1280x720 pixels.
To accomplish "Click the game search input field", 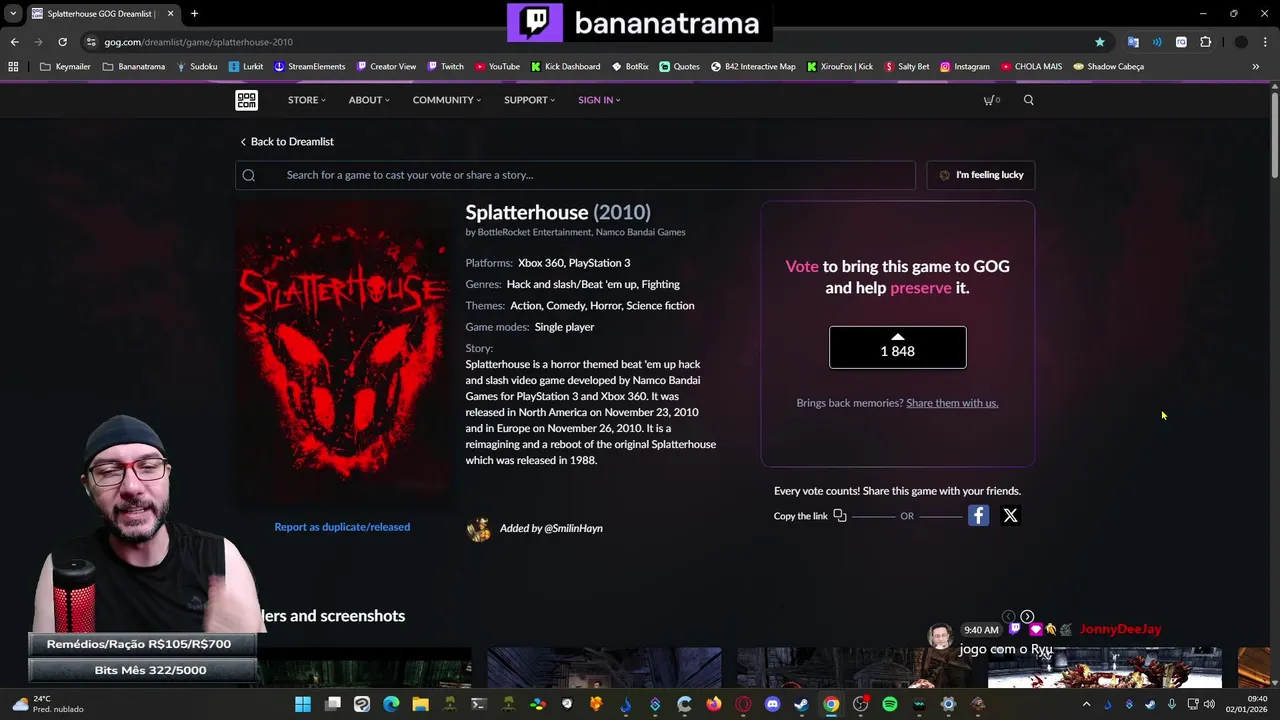I will pyautogui.click(x=575, y=175).
